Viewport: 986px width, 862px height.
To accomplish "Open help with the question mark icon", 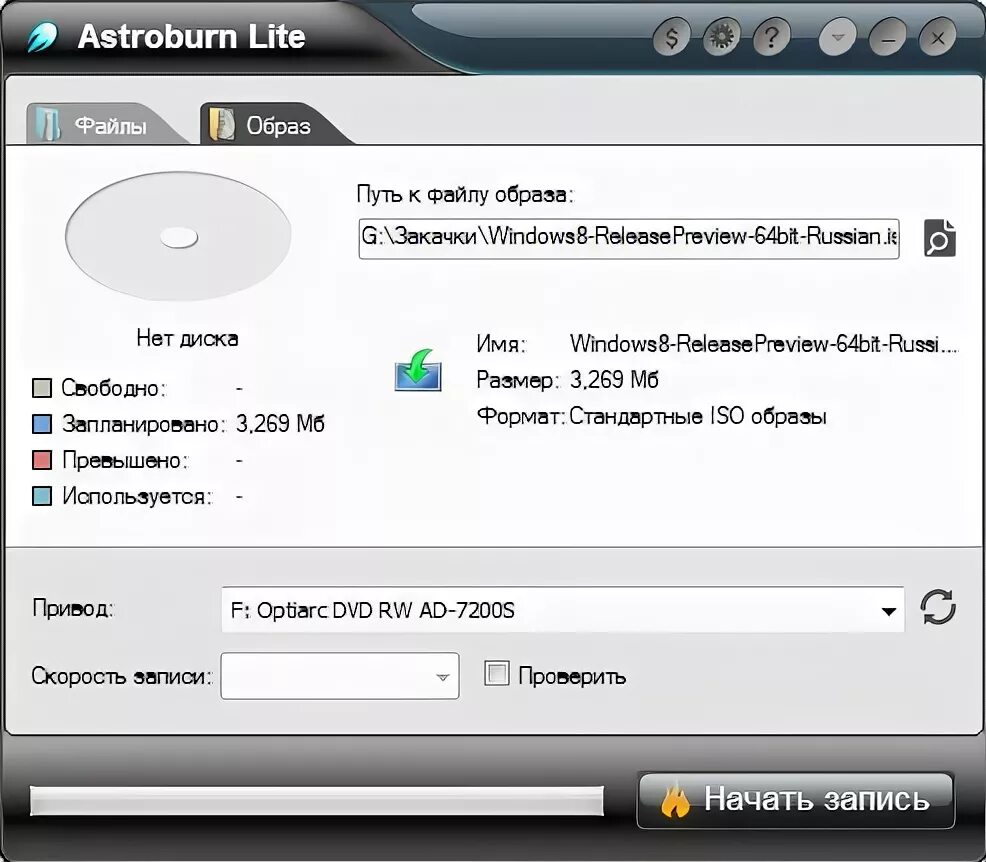I will pos(772,38).
